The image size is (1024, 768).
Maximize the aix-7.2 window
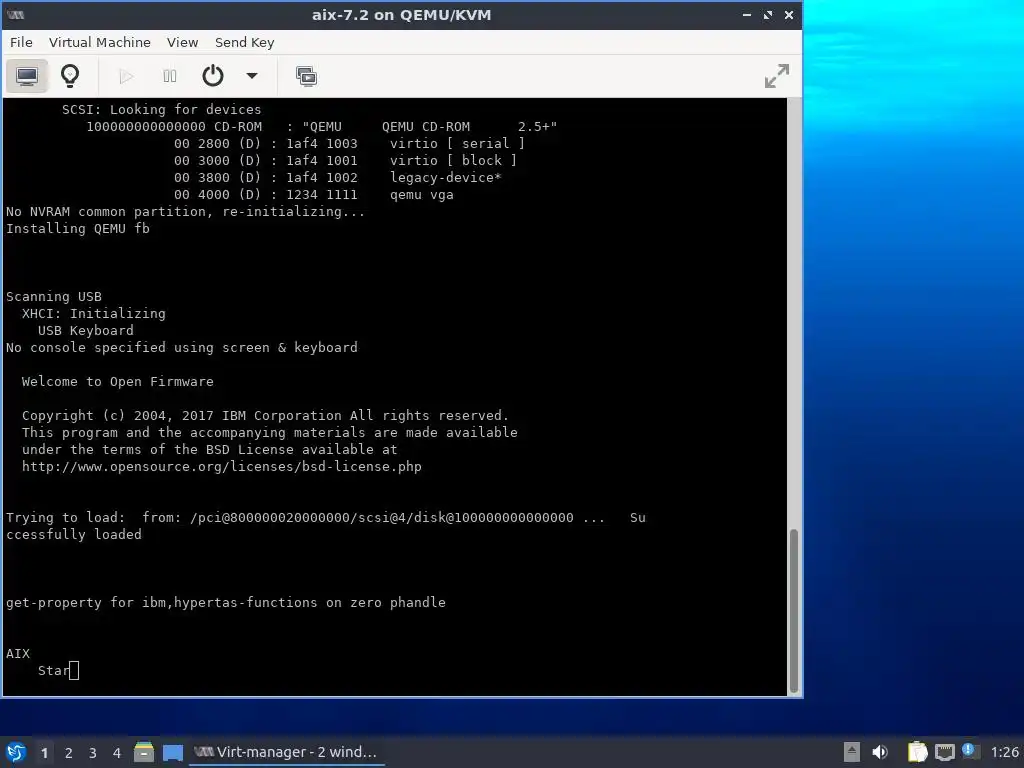(x=768, y=15)
